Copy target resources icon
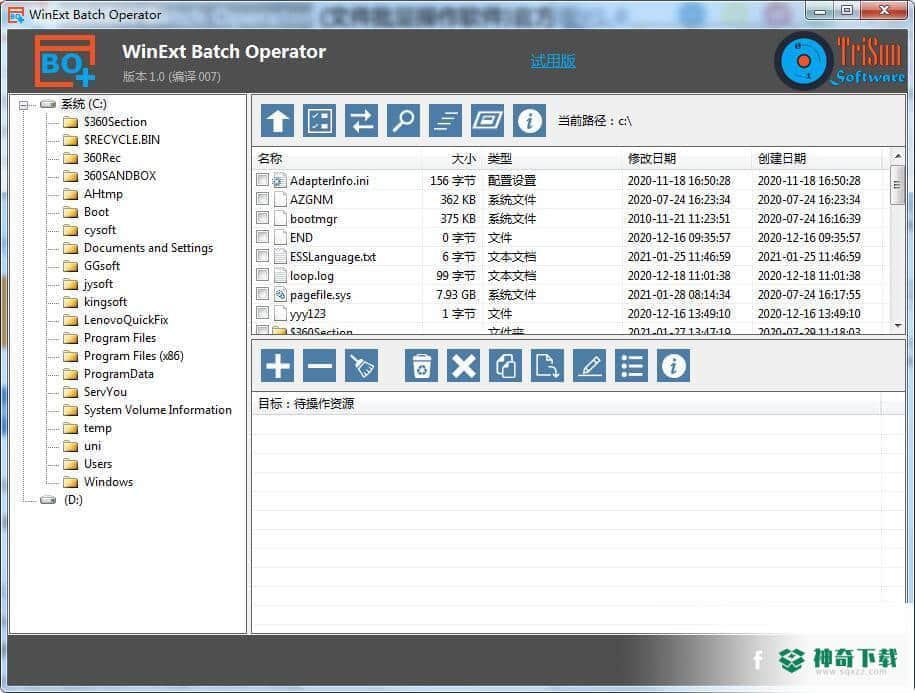 (x=505, y=366)
